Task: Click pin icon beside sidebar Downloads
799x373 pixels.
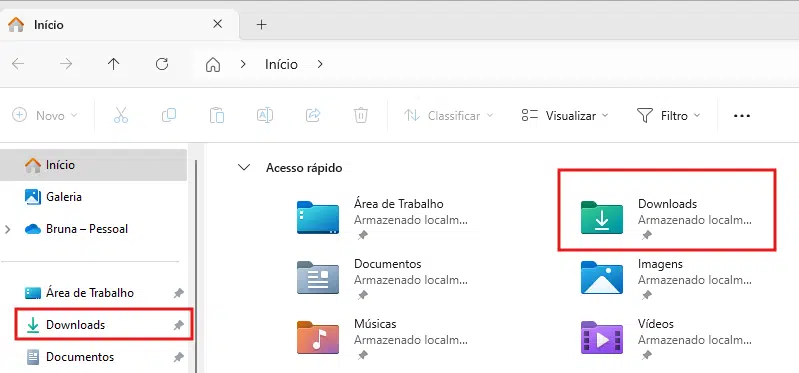Action: (x=178, y=325)
